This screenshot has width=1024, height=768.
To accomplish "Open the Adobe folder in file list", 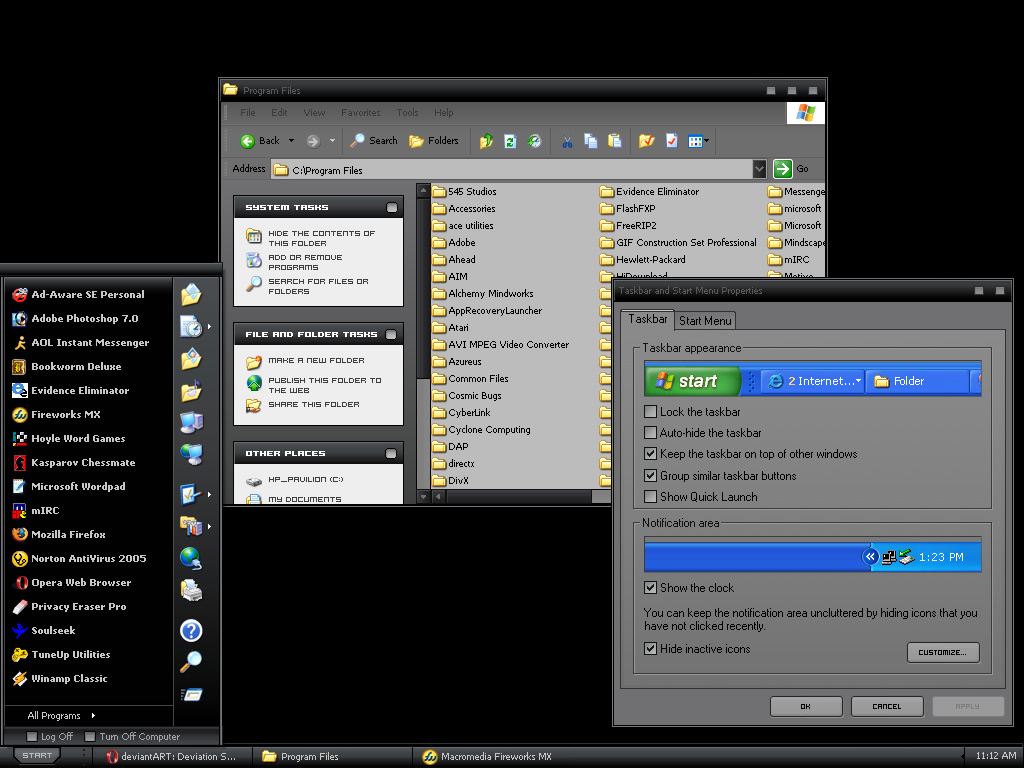I will [461, 243].
